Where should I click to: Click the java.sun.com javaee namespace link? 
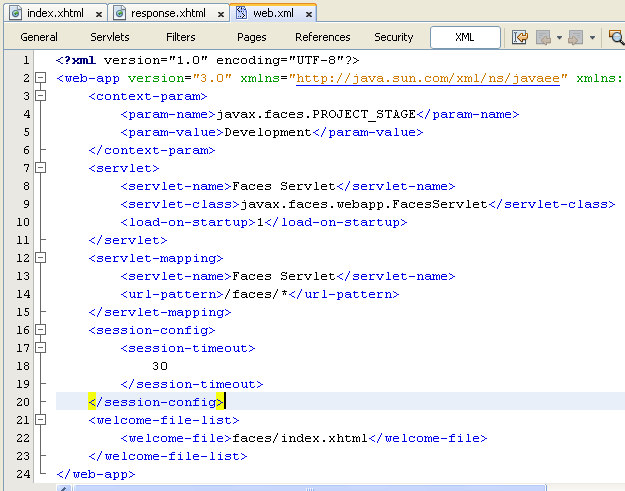pos(428,78)
